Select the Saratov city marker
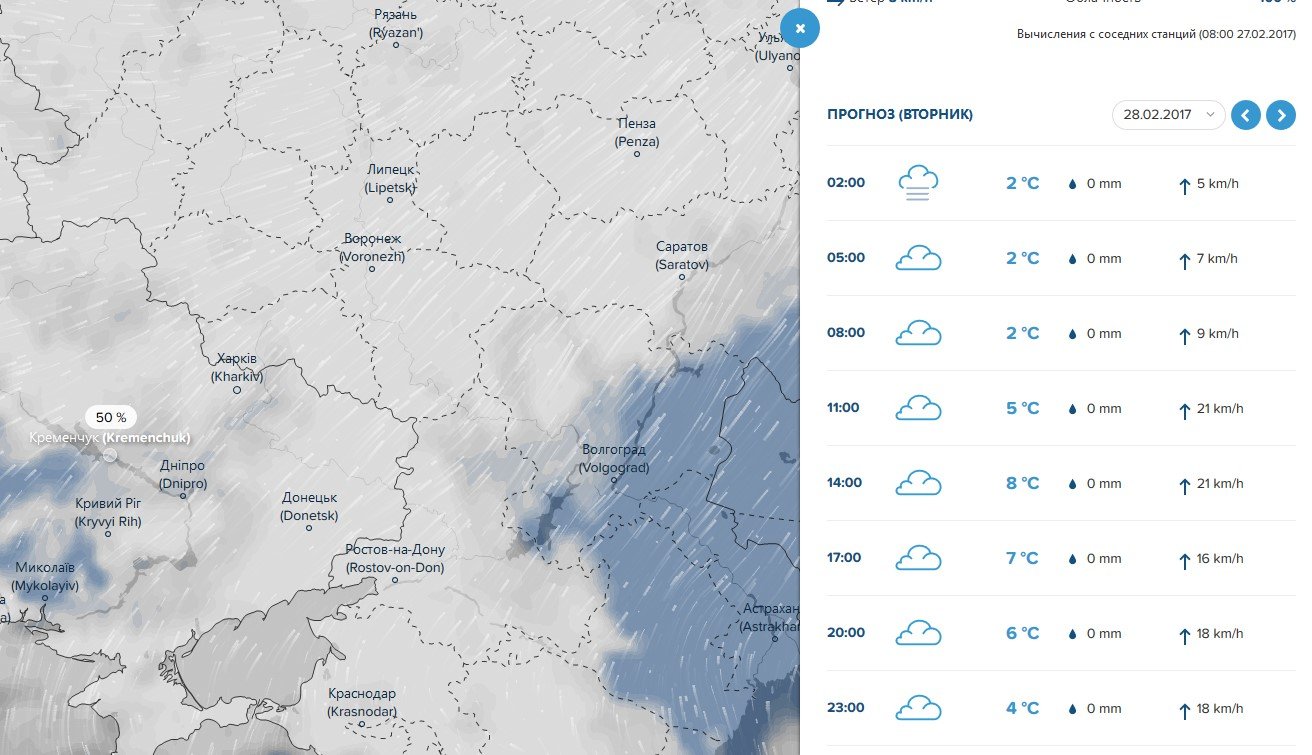The height and width of the screenshot is (755, 1312). pyautogui.click(x=682, y=278)
